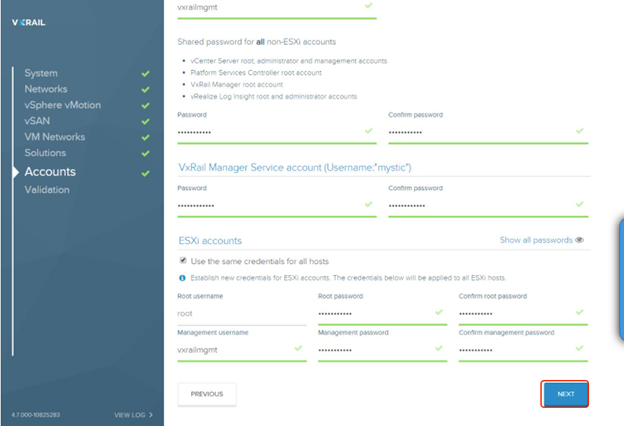Select vSphere vMotion step
This screenshot has height=426, width=624.
click(x=62, y=105)
